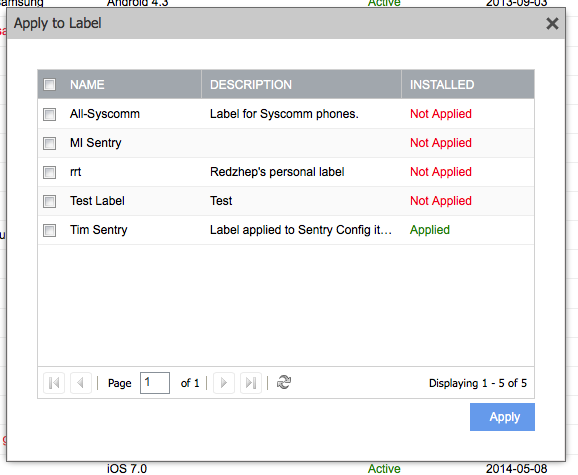
Task: Select the Tim Sentry row name
Action: tap(98, 230)
